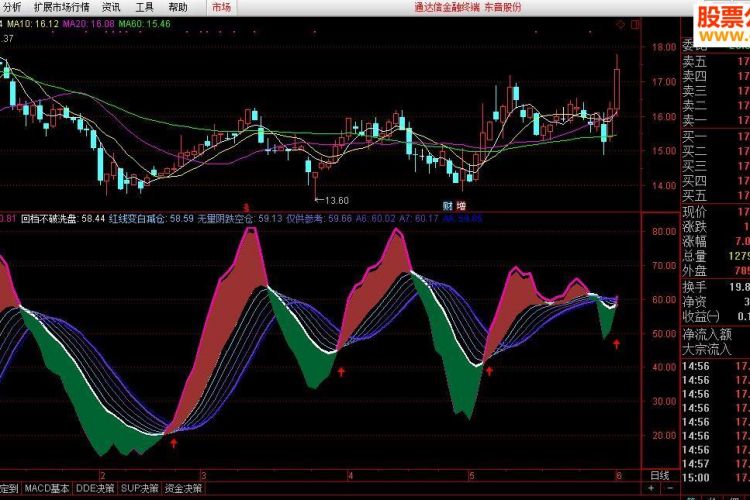Open the 日线 period selector
This screenshot has width=750, height=500.
point(660,475)
